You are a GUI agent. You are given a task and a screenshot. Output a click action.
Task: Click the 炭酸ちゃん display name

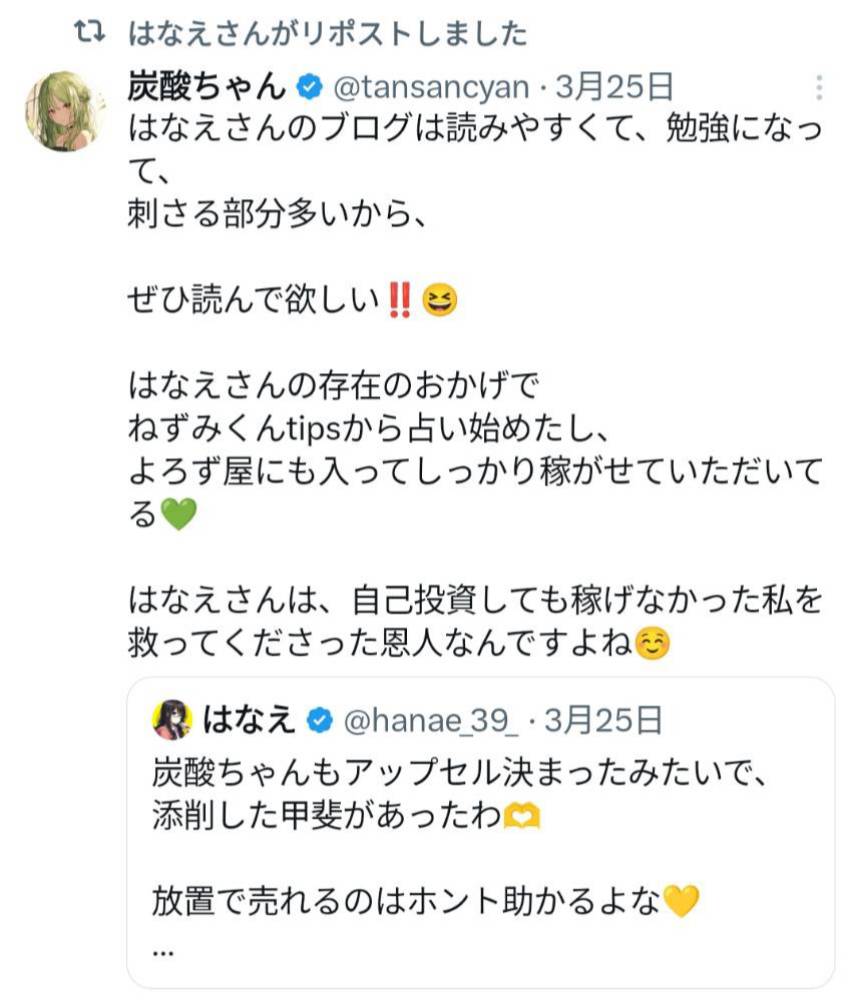coord(207,87)
